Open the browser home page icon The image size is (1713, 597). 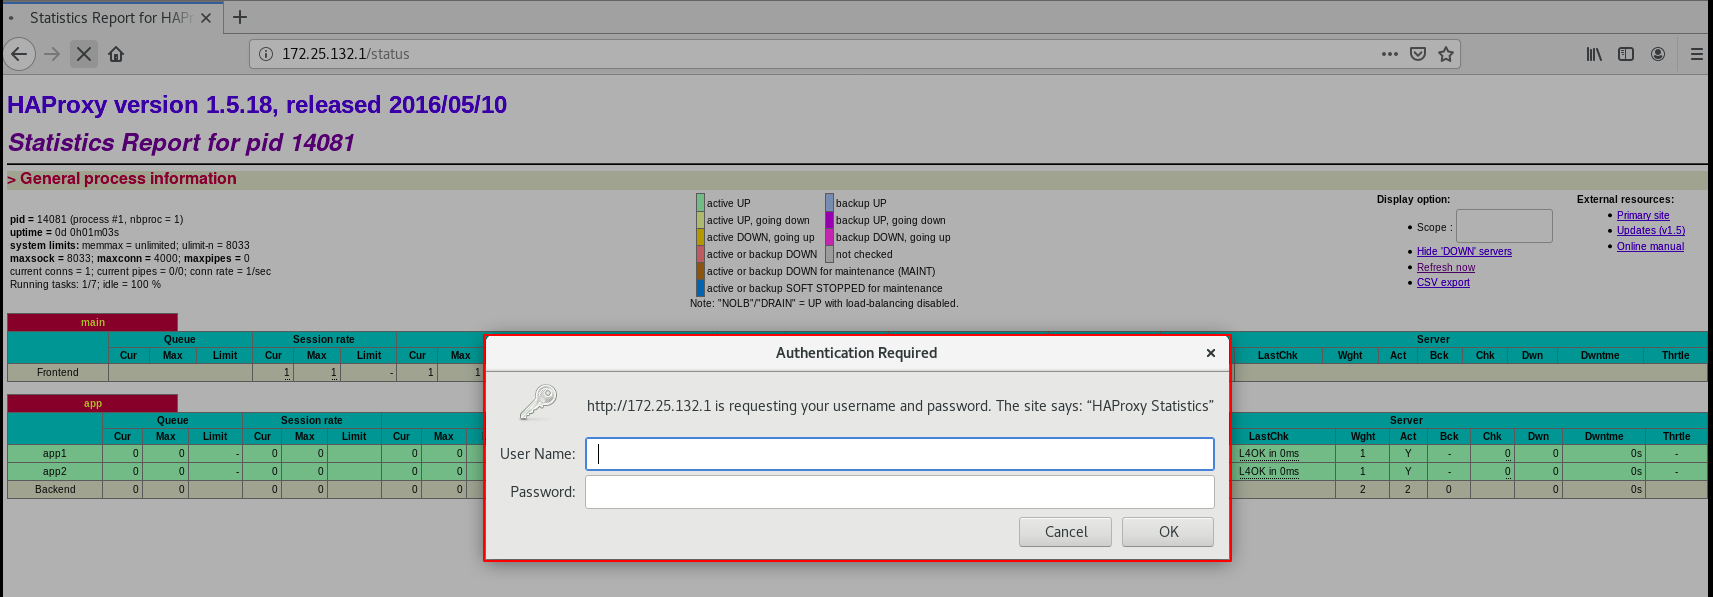pyautogui.click(x=116, y=54)
